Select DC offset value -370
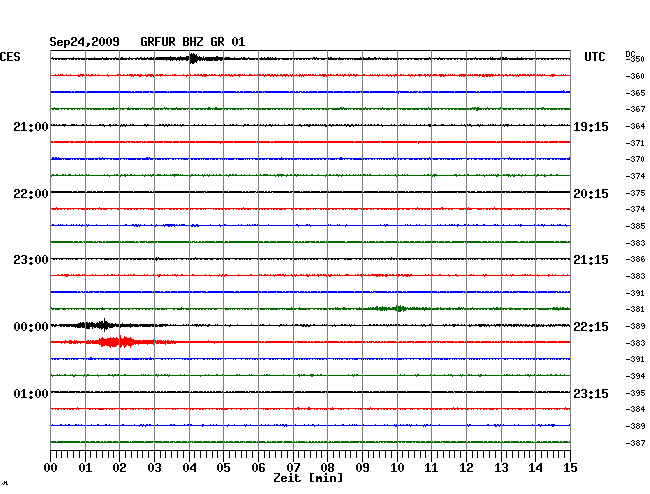The width and height of the screenshot is (650, 494). (635, 159)
